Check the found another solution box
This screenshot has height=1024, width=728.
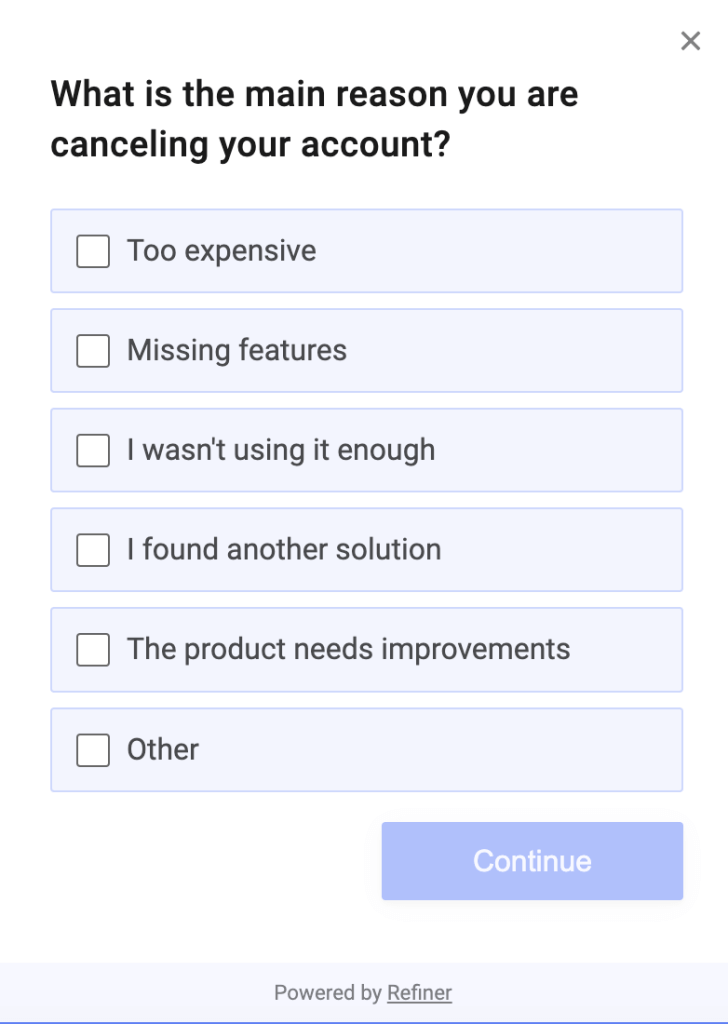tap(93, 550)
